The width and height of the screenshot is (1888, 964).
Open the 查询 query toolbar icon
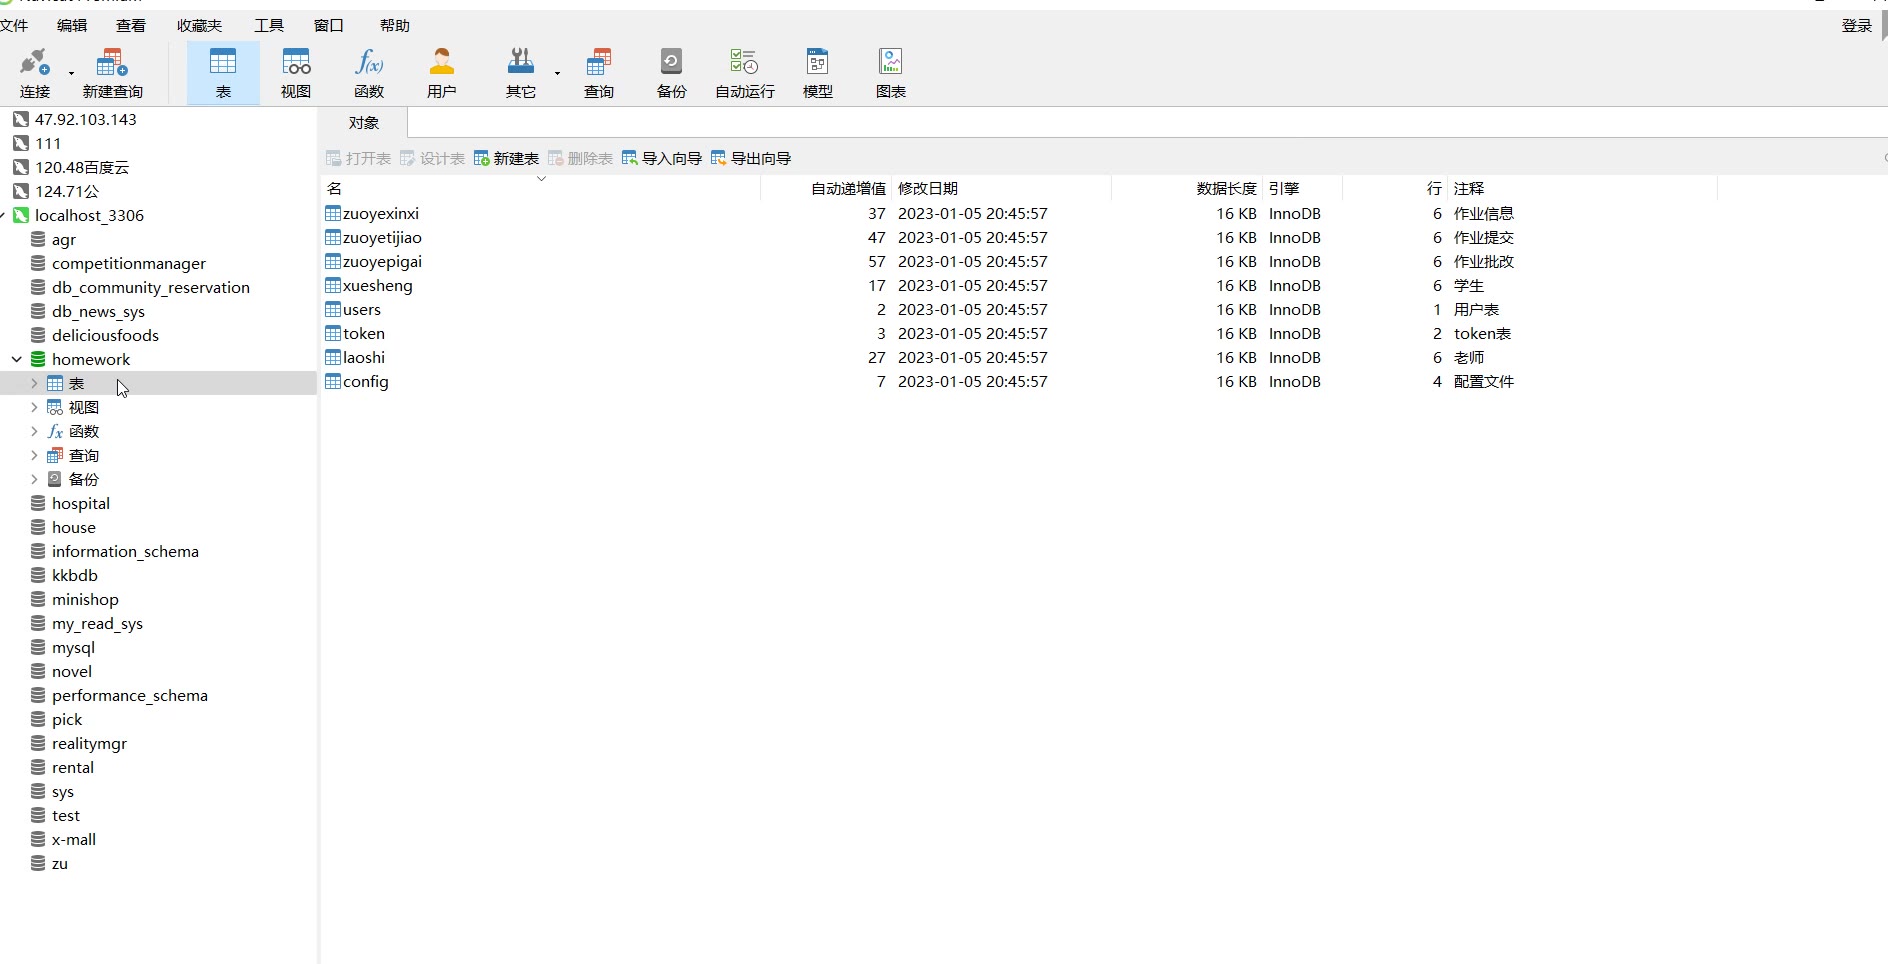click(599, 73)
